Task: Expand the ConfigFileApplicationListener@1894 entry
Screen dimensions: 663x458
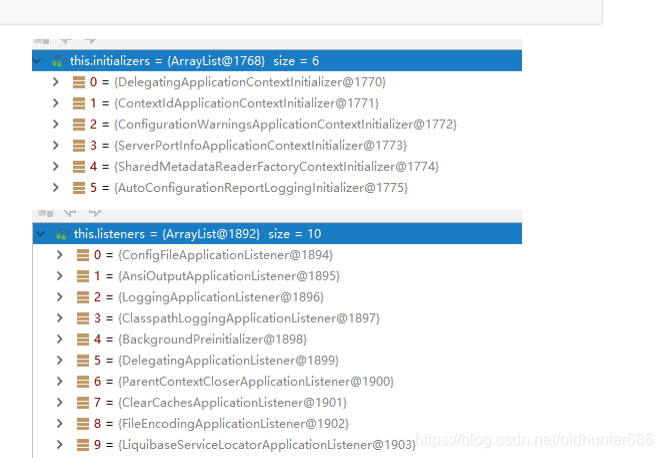Action: coord(59,255)
